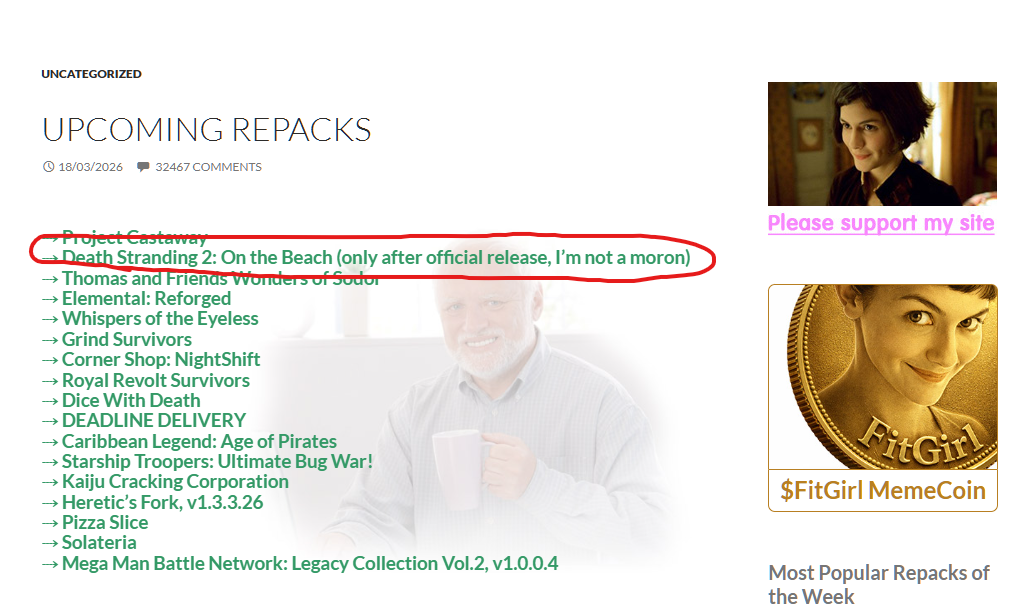Screen dimensions: 1021x616
Task: Click the Grind Survivors list item
Action: pos(127,339)
